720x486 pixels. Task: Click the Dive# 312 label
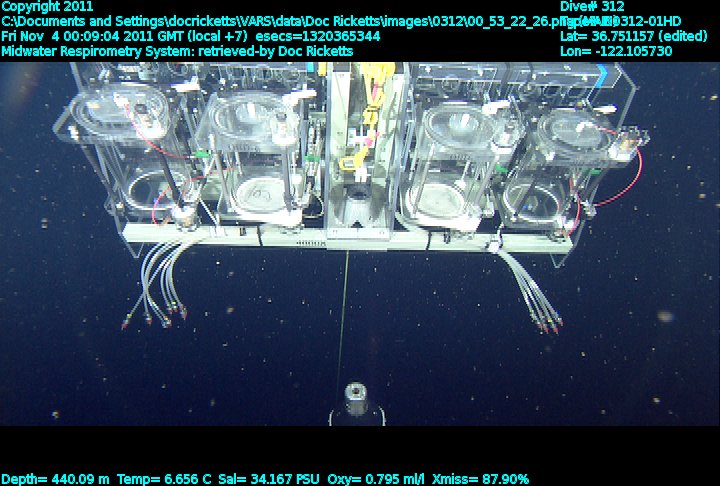point(593,6)
